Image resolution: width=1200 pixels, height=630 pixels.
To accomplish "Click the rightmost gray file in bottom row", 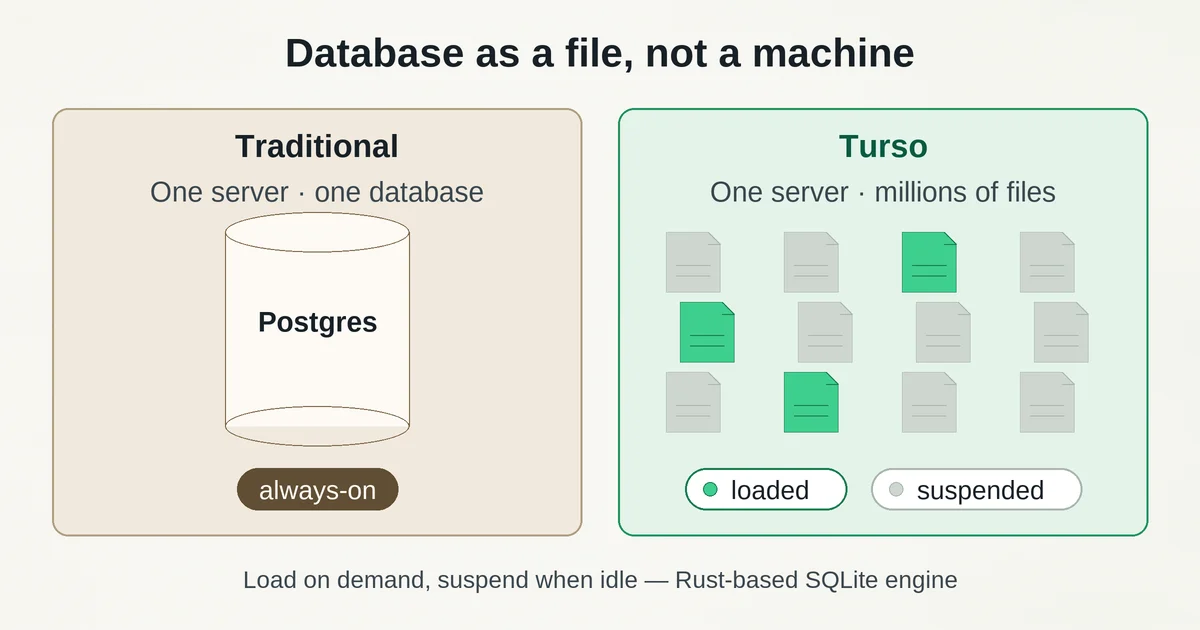I will 1047,402.
